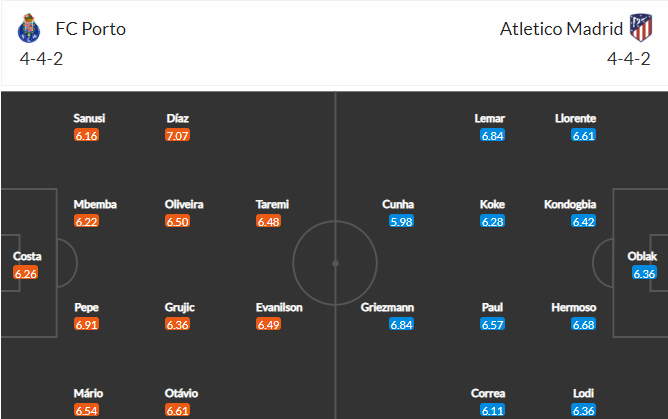Click player Kondogbia's name

570,204
